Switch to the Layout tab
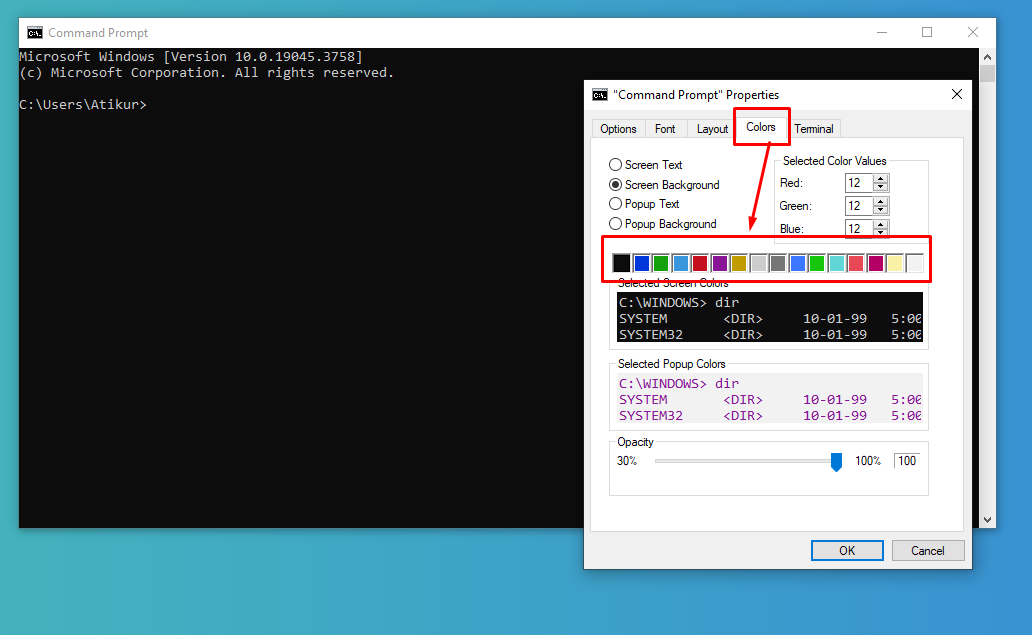The height and width of the screenshot is (635, 1032). click(x=712, y=129)
